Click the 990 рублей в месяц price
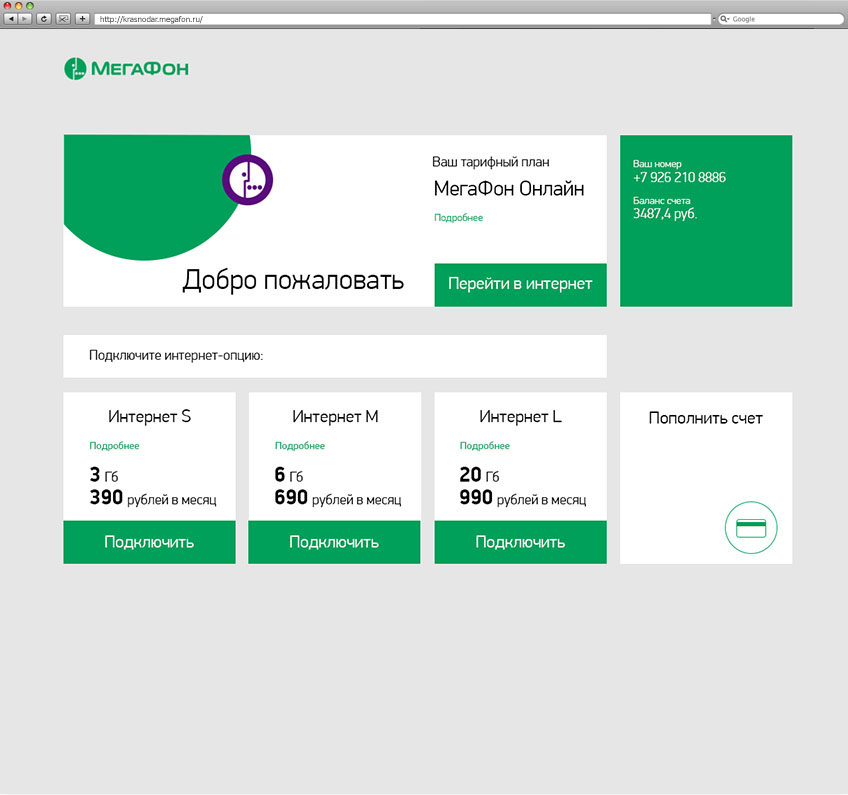The image size is (848, 795). pyautogui.click(x=523, y=498)
